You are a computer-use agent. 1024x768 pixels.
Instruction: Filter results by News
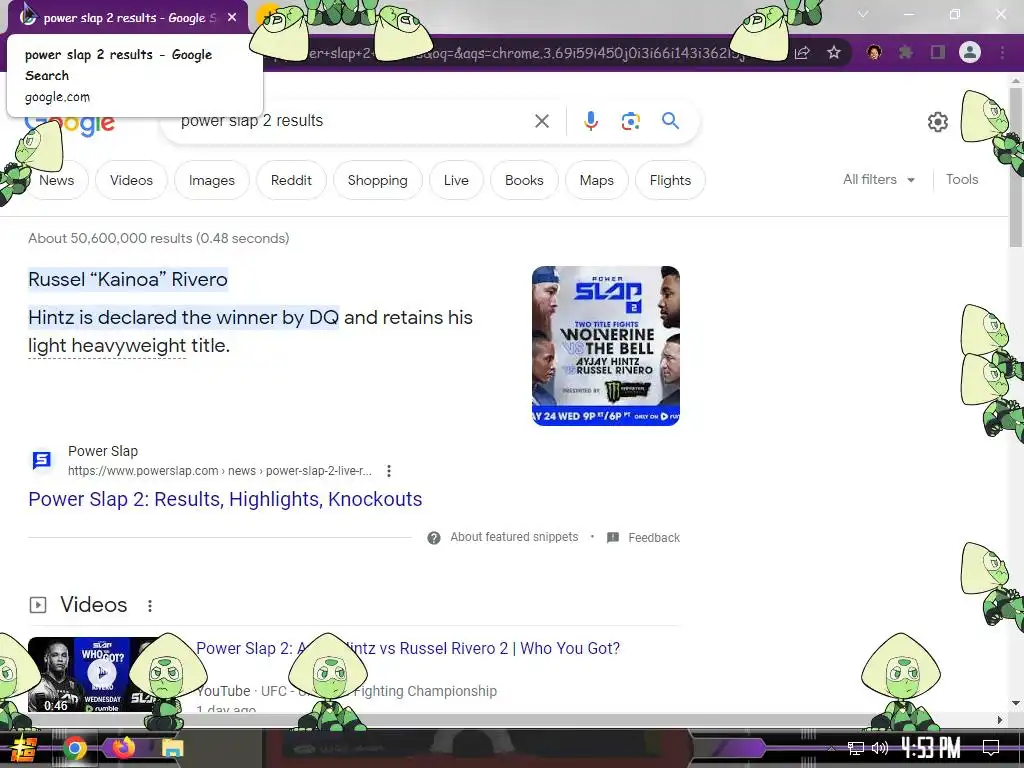56,180
